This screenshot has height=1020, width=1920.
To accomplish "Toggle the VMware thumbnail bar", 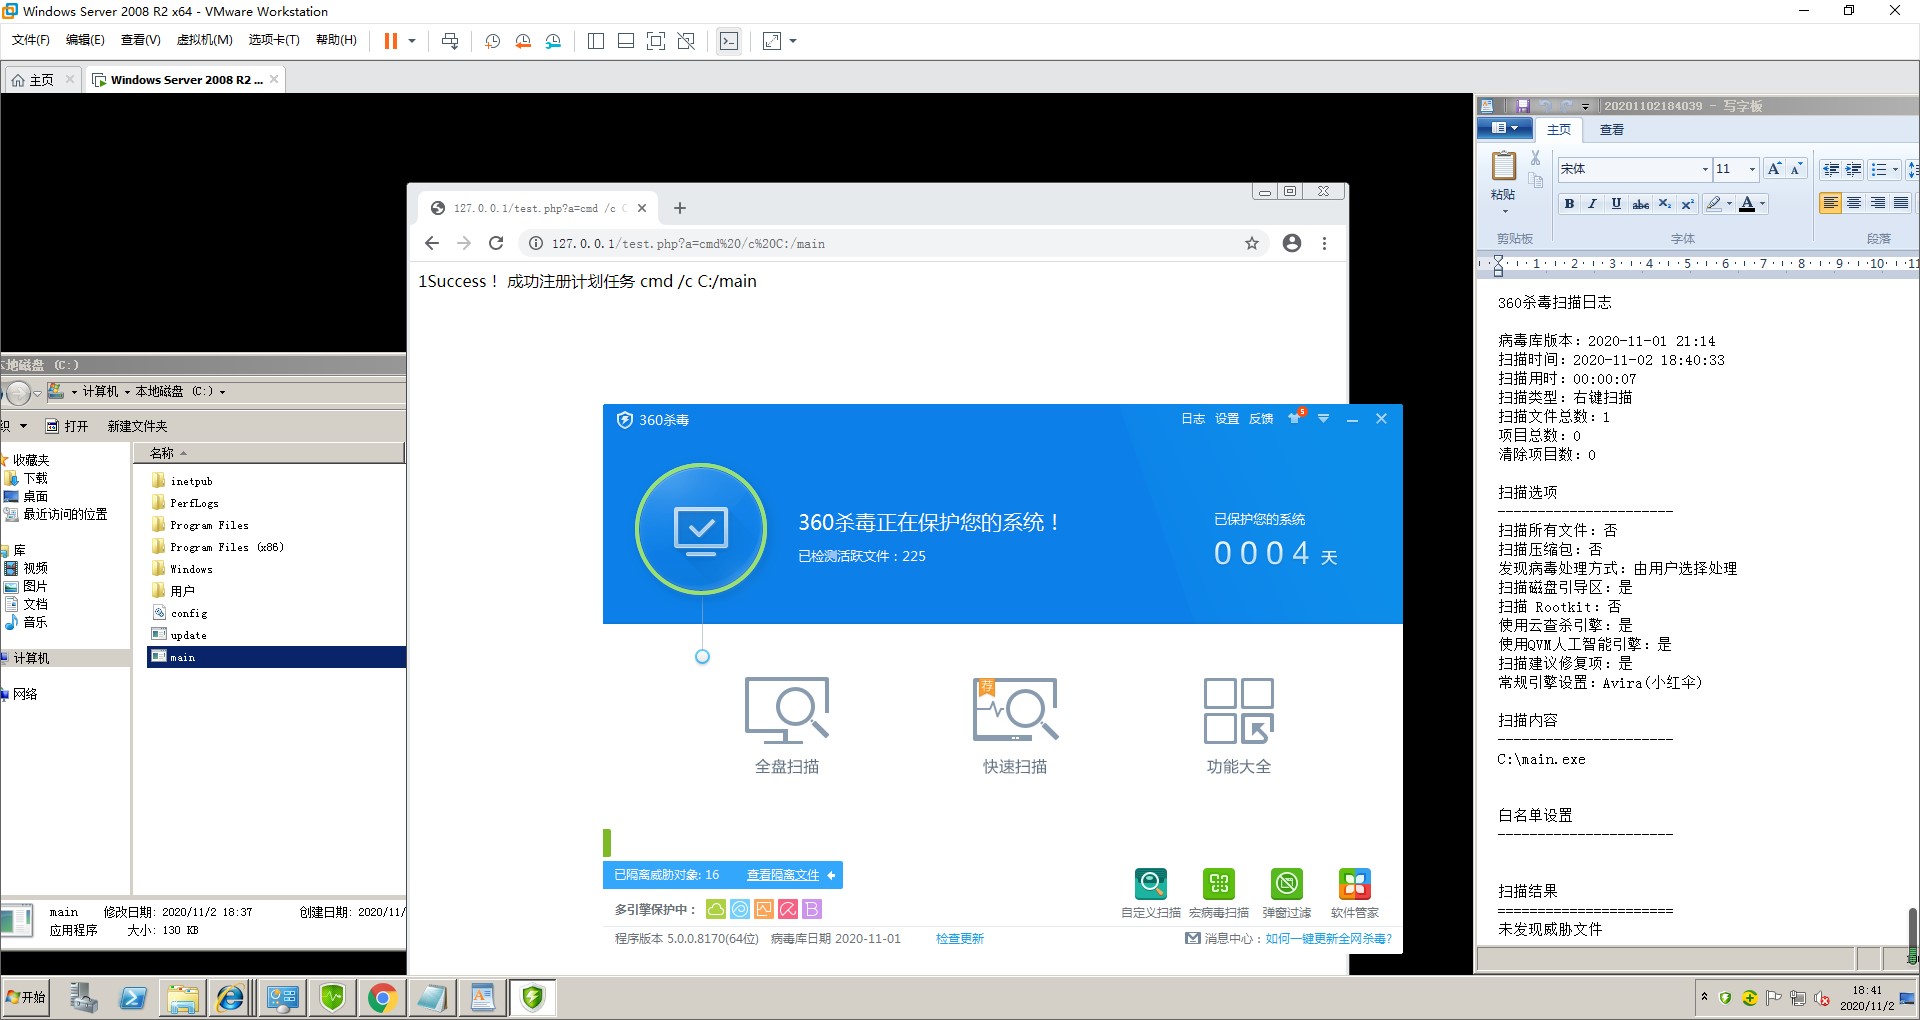I will click(x=626, y=41).
